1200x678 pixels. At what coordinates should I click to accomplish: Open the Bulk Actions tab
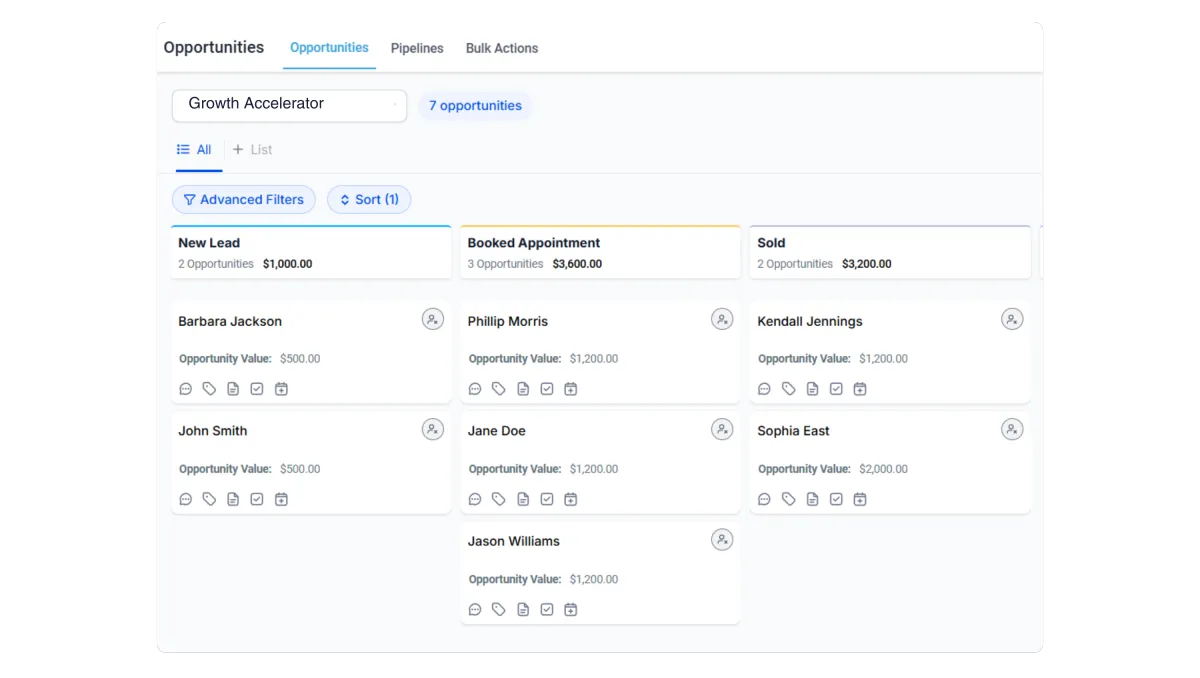[502, 48]
